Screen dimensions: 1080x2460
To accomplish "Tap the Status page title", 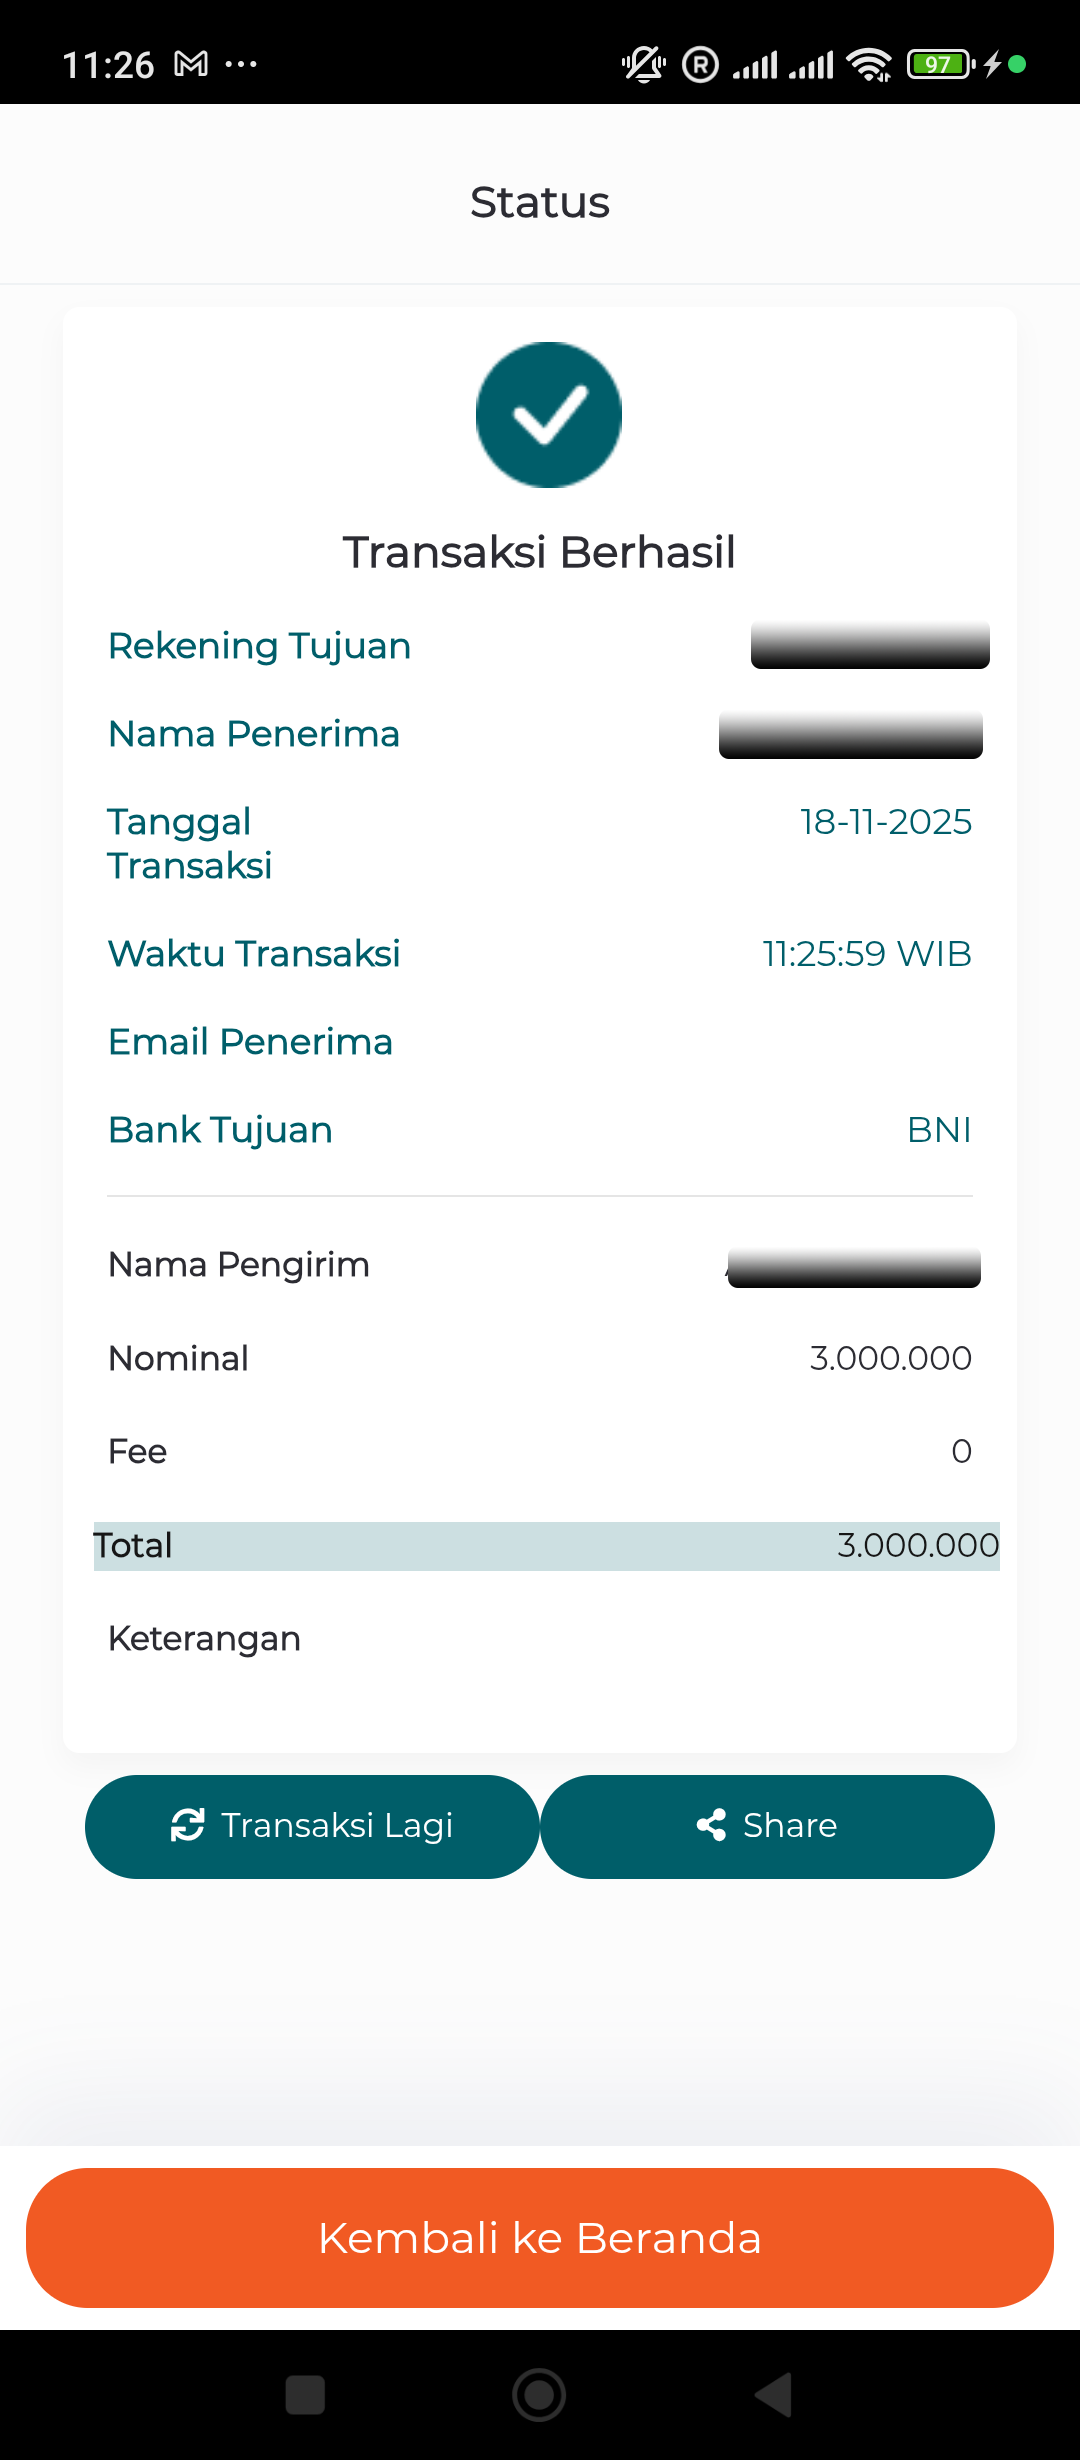I will coord(540,202).
